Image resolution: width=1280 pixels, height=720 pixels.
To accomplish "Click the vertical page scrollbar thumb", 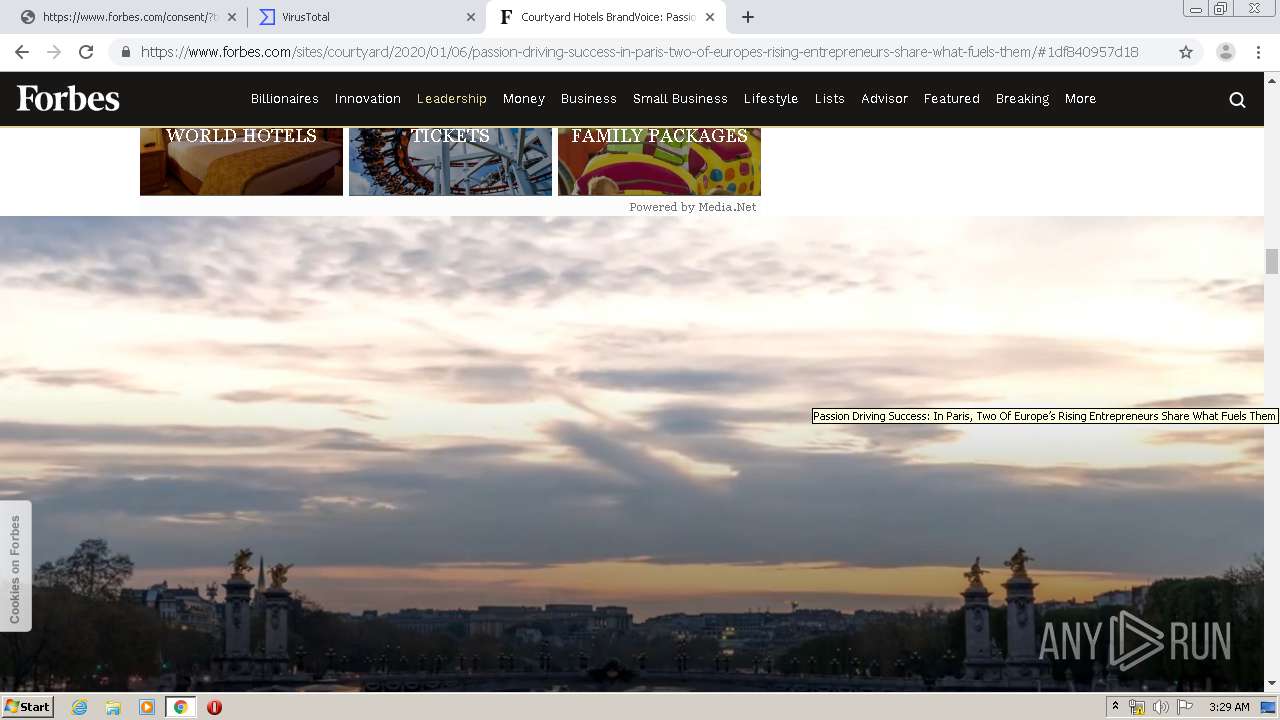I will pos(1272,261).
